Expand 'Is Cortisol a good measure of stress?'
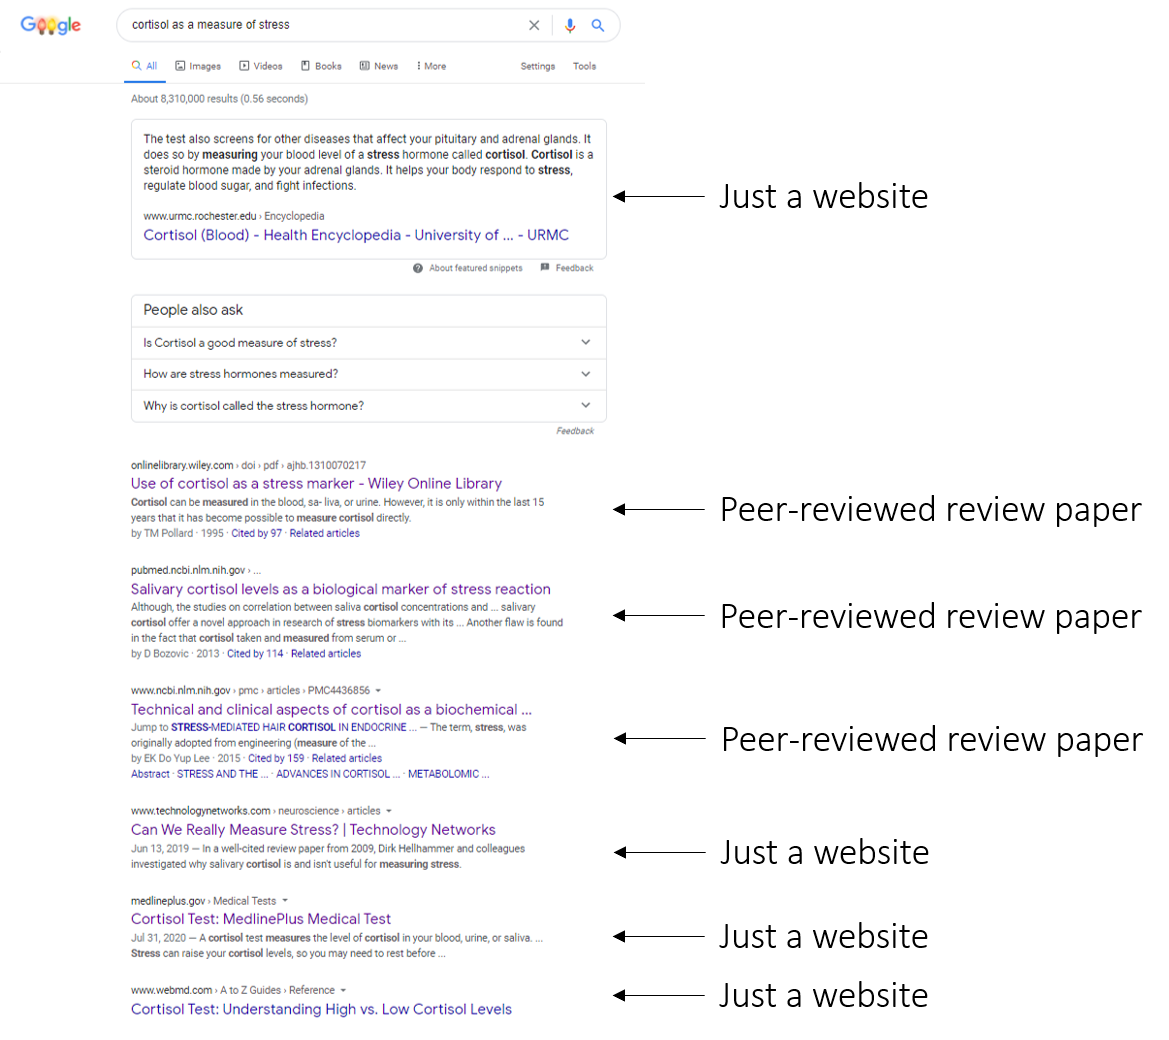The image size is (1169, 1040). [369, 343]
